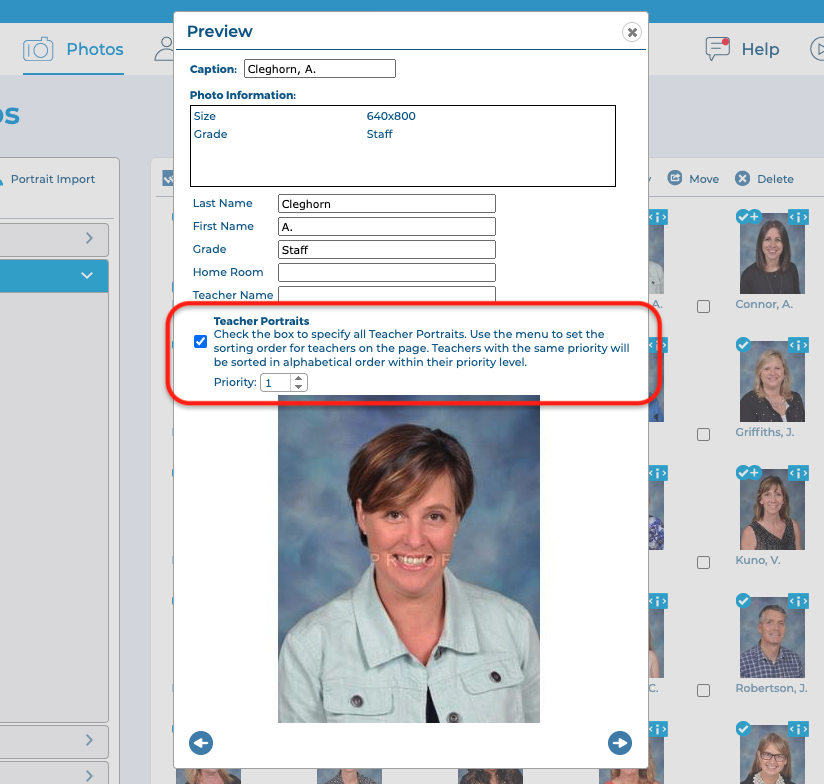
Task: Click the Home Room input field
Action: 386,272
